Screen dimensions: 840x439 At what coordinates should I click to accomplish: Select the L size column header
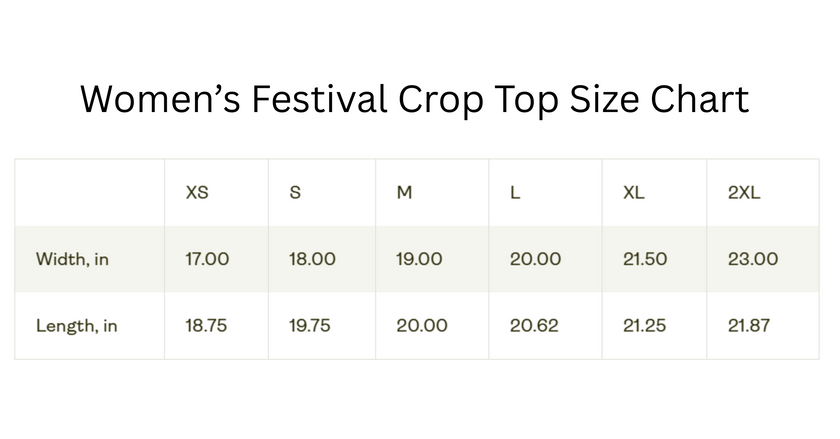[x=515, y=193]
